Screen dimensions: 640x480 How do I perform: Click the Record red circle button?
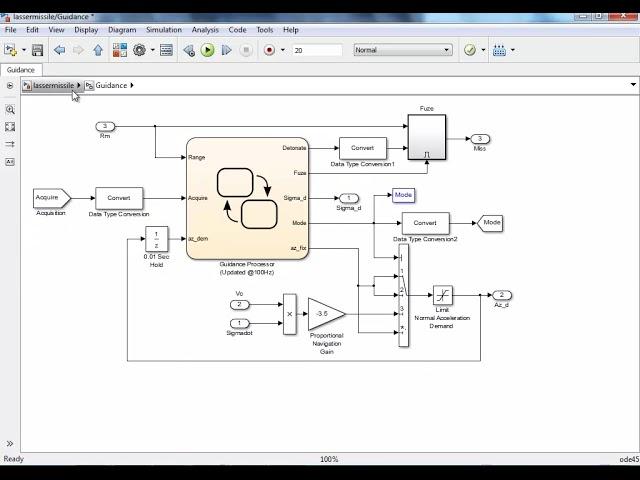(269, 50)
